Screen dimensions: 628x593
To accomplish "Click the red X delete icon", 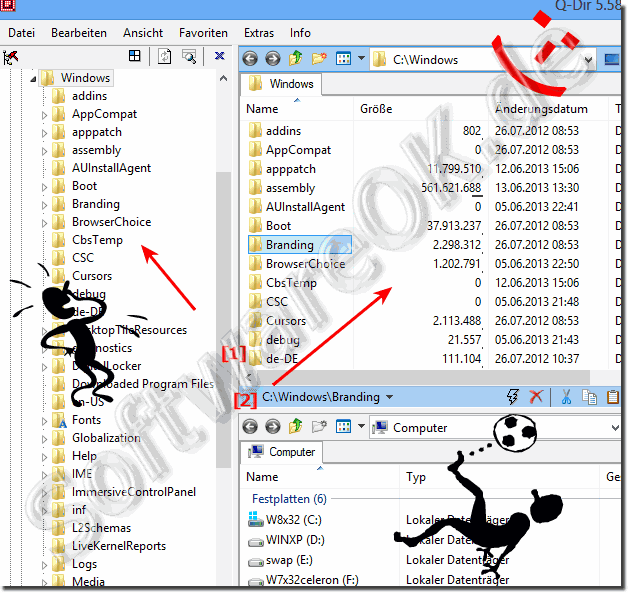I will (x=536, y=397).
